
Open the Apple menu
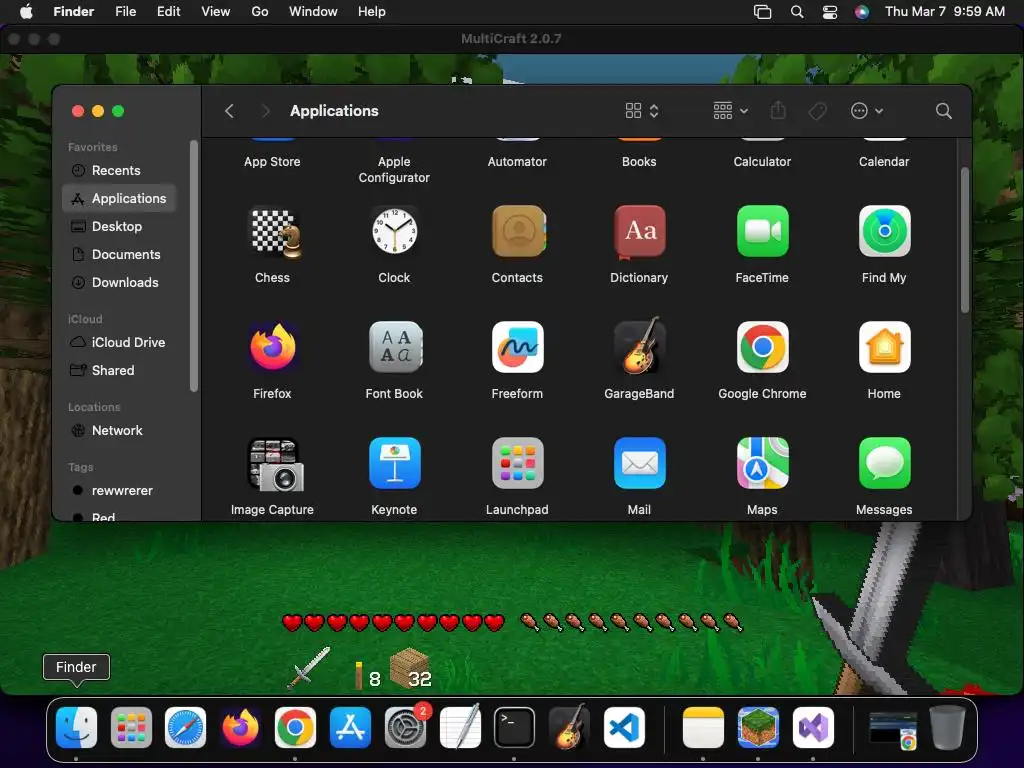coord(26,11)
